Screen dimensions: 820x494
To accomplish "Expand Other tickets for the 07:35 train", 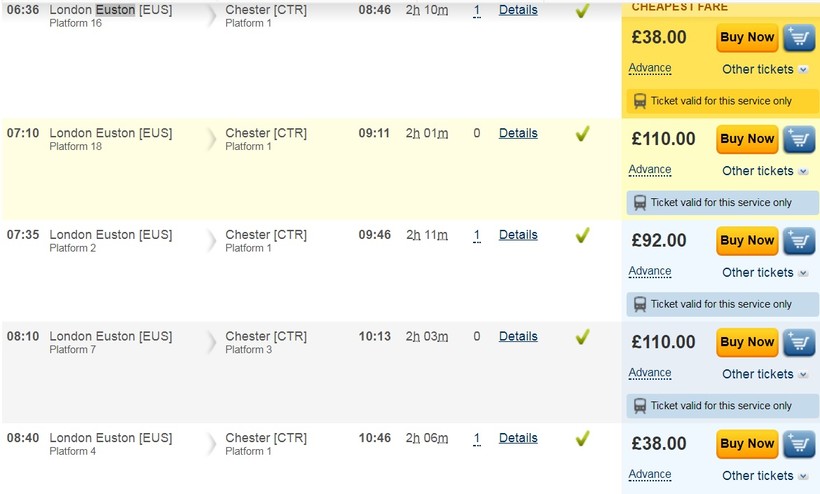I will point(765,272).
